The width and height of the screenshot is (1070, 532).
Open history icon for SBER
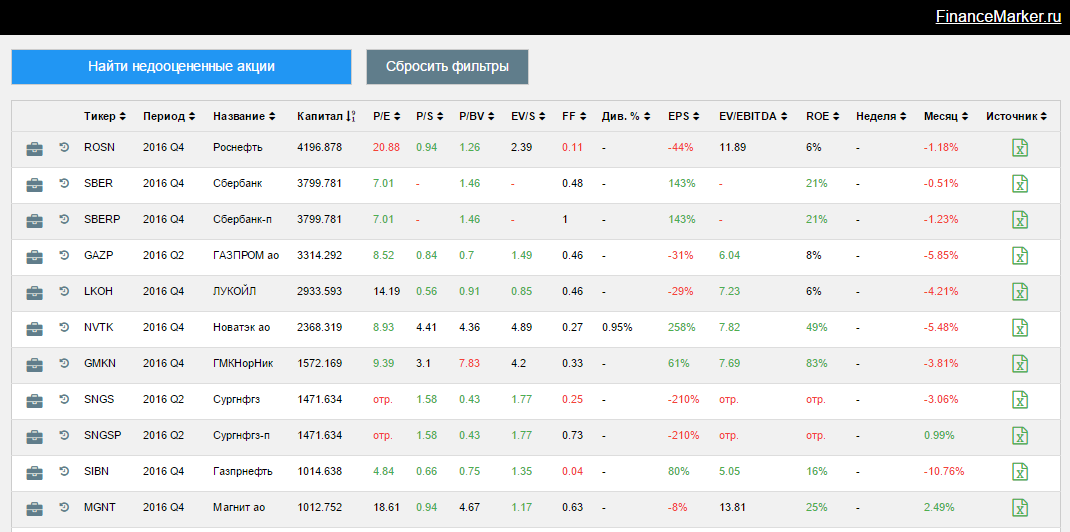click(x=64, y=183)
